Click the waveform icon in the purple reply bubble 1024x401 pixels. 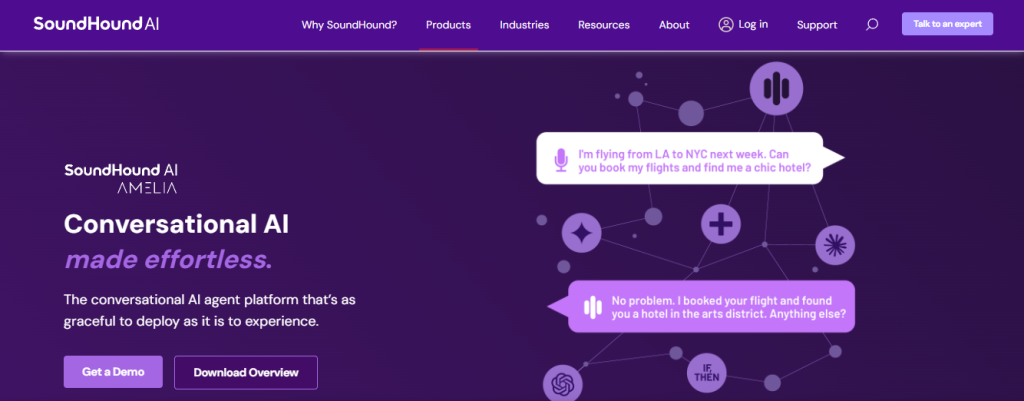(591, 307)
